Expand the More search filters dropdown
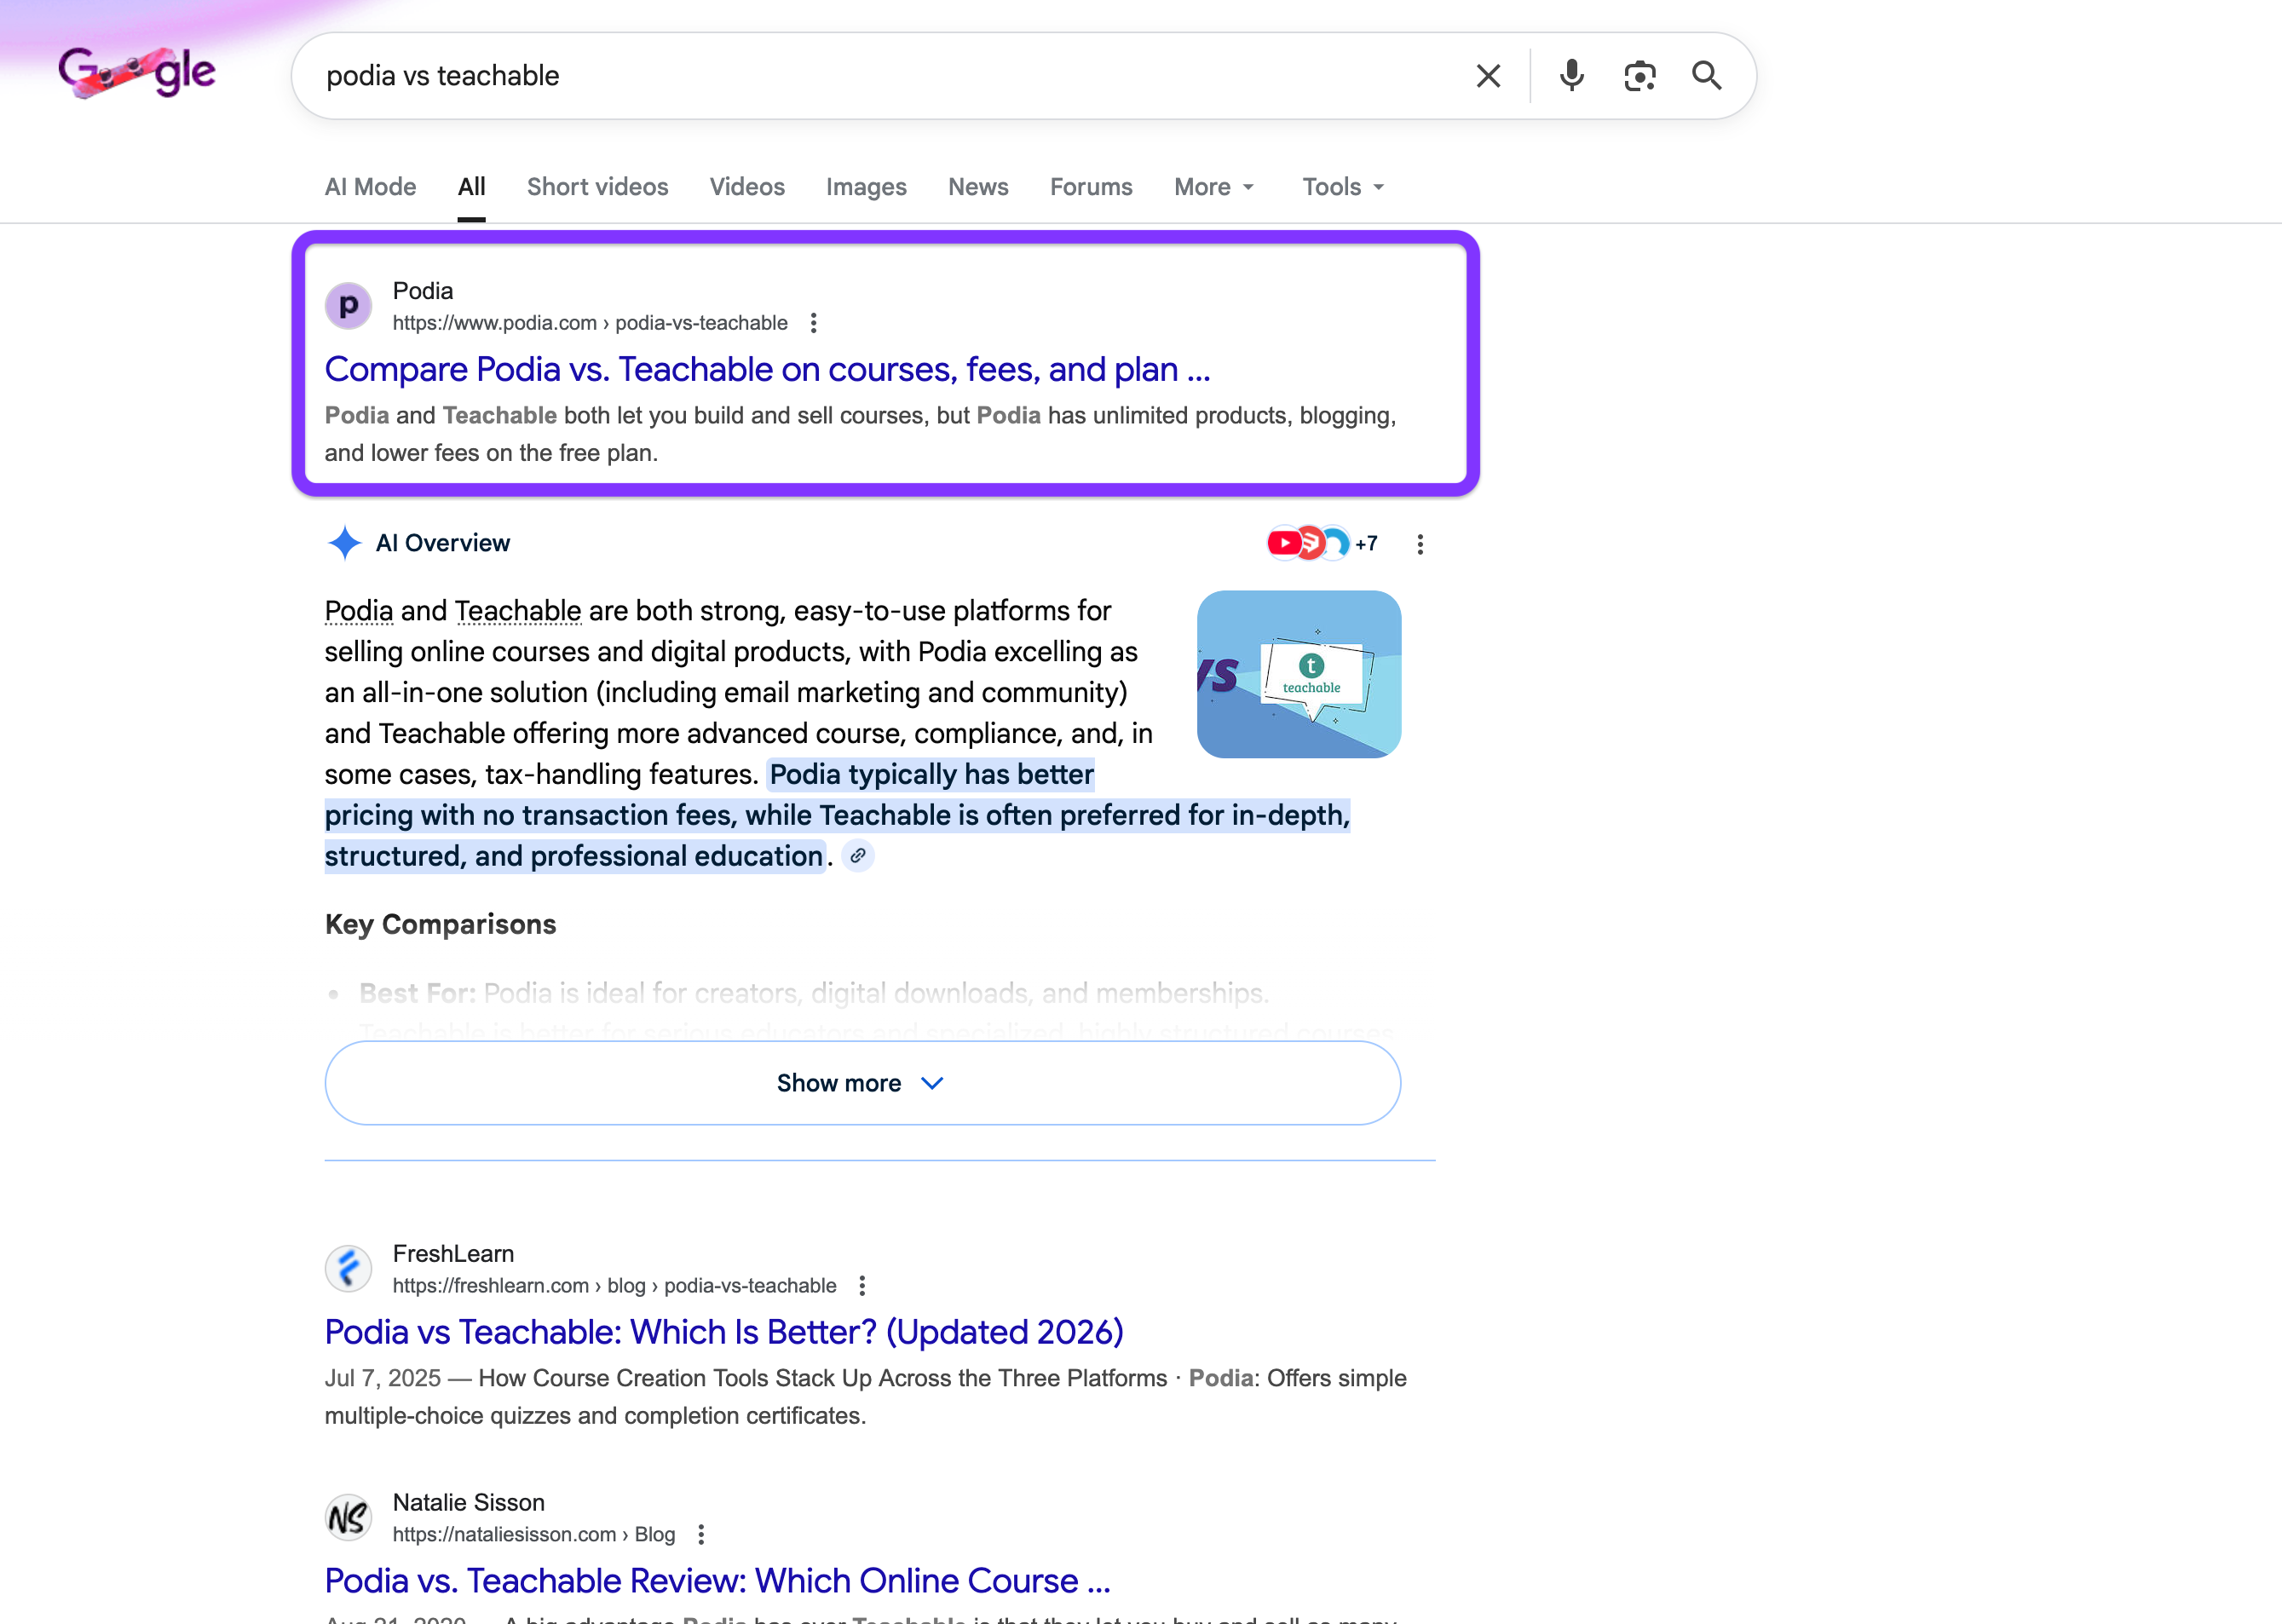 click(1213, 187)
